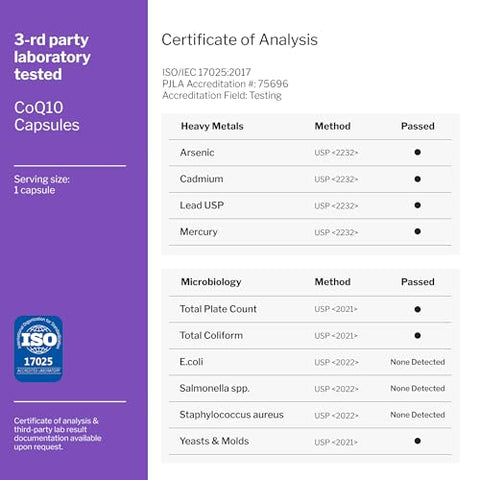Click the Total Coliform passed dot
The width and height of the screenshot is (480, 480).
tap(417, 336)
